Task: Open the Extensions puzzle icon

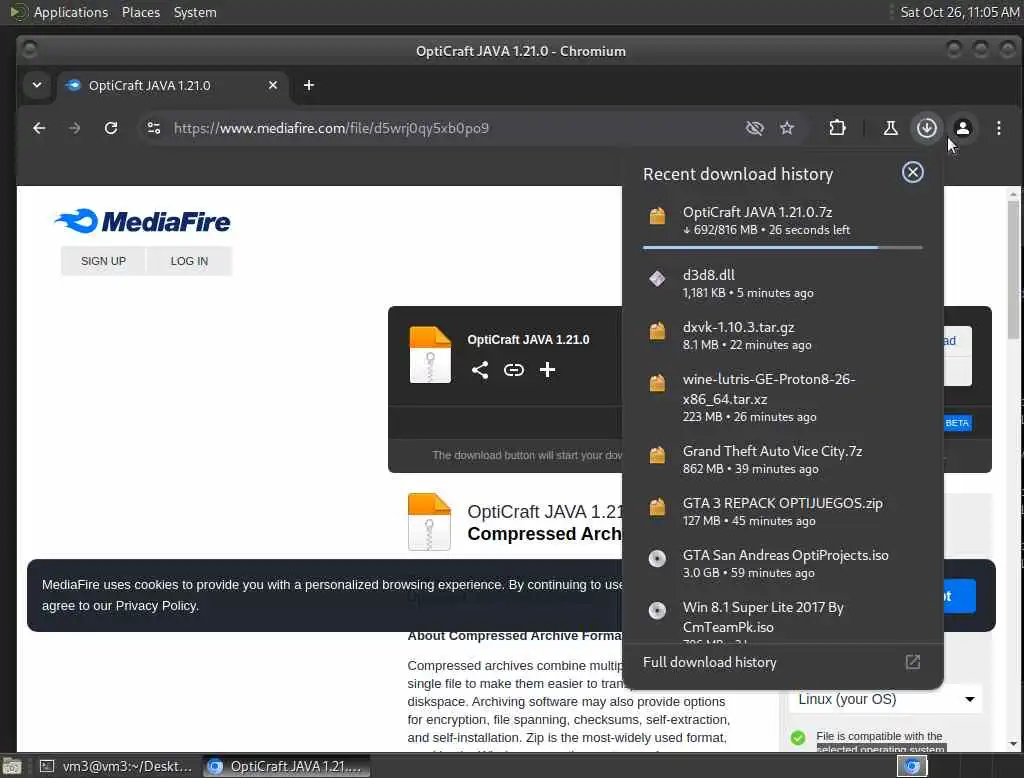Action: click(x=837, y=128)
